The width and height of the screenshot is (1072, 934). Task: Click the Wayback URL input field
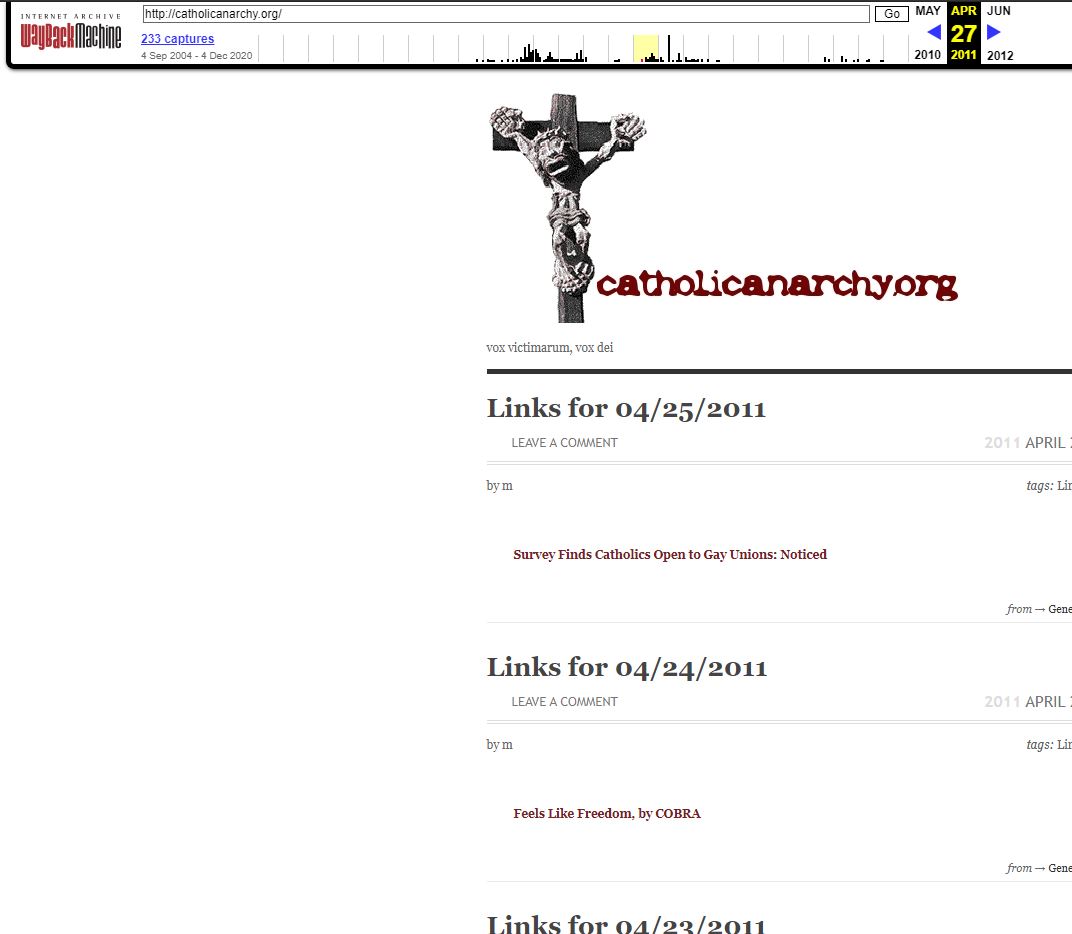pyautogui.click(x=505, y=14)
